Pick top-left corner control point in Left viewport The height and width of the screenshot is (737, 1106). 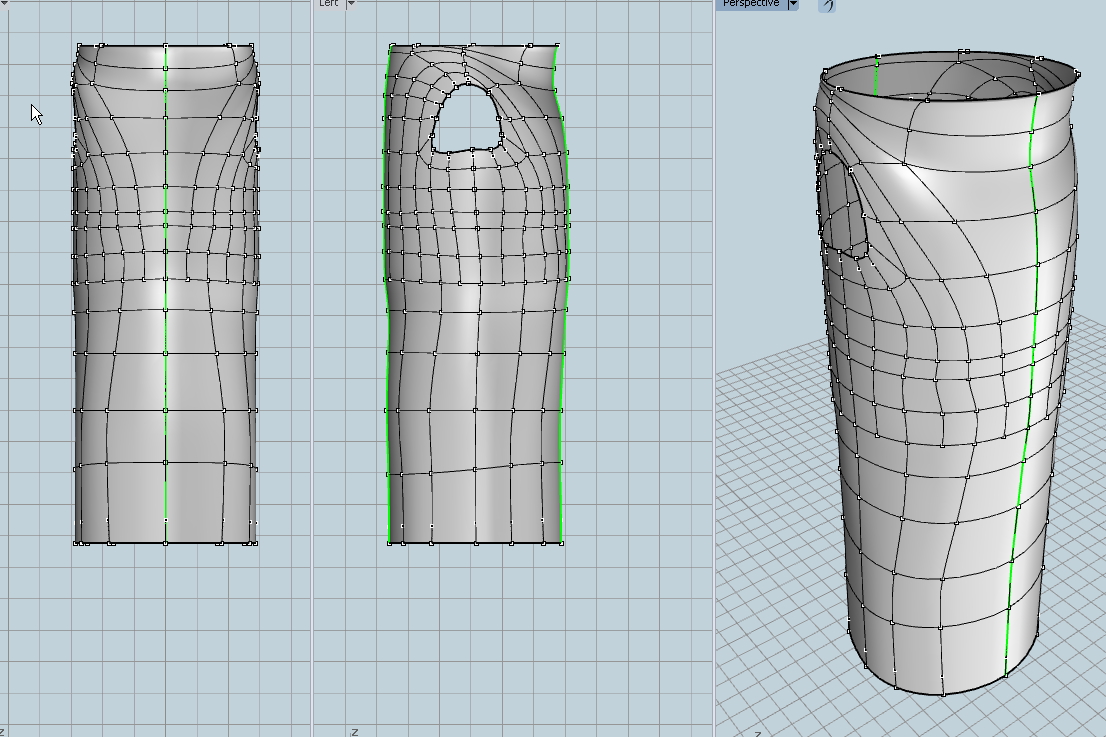(392, 46)
